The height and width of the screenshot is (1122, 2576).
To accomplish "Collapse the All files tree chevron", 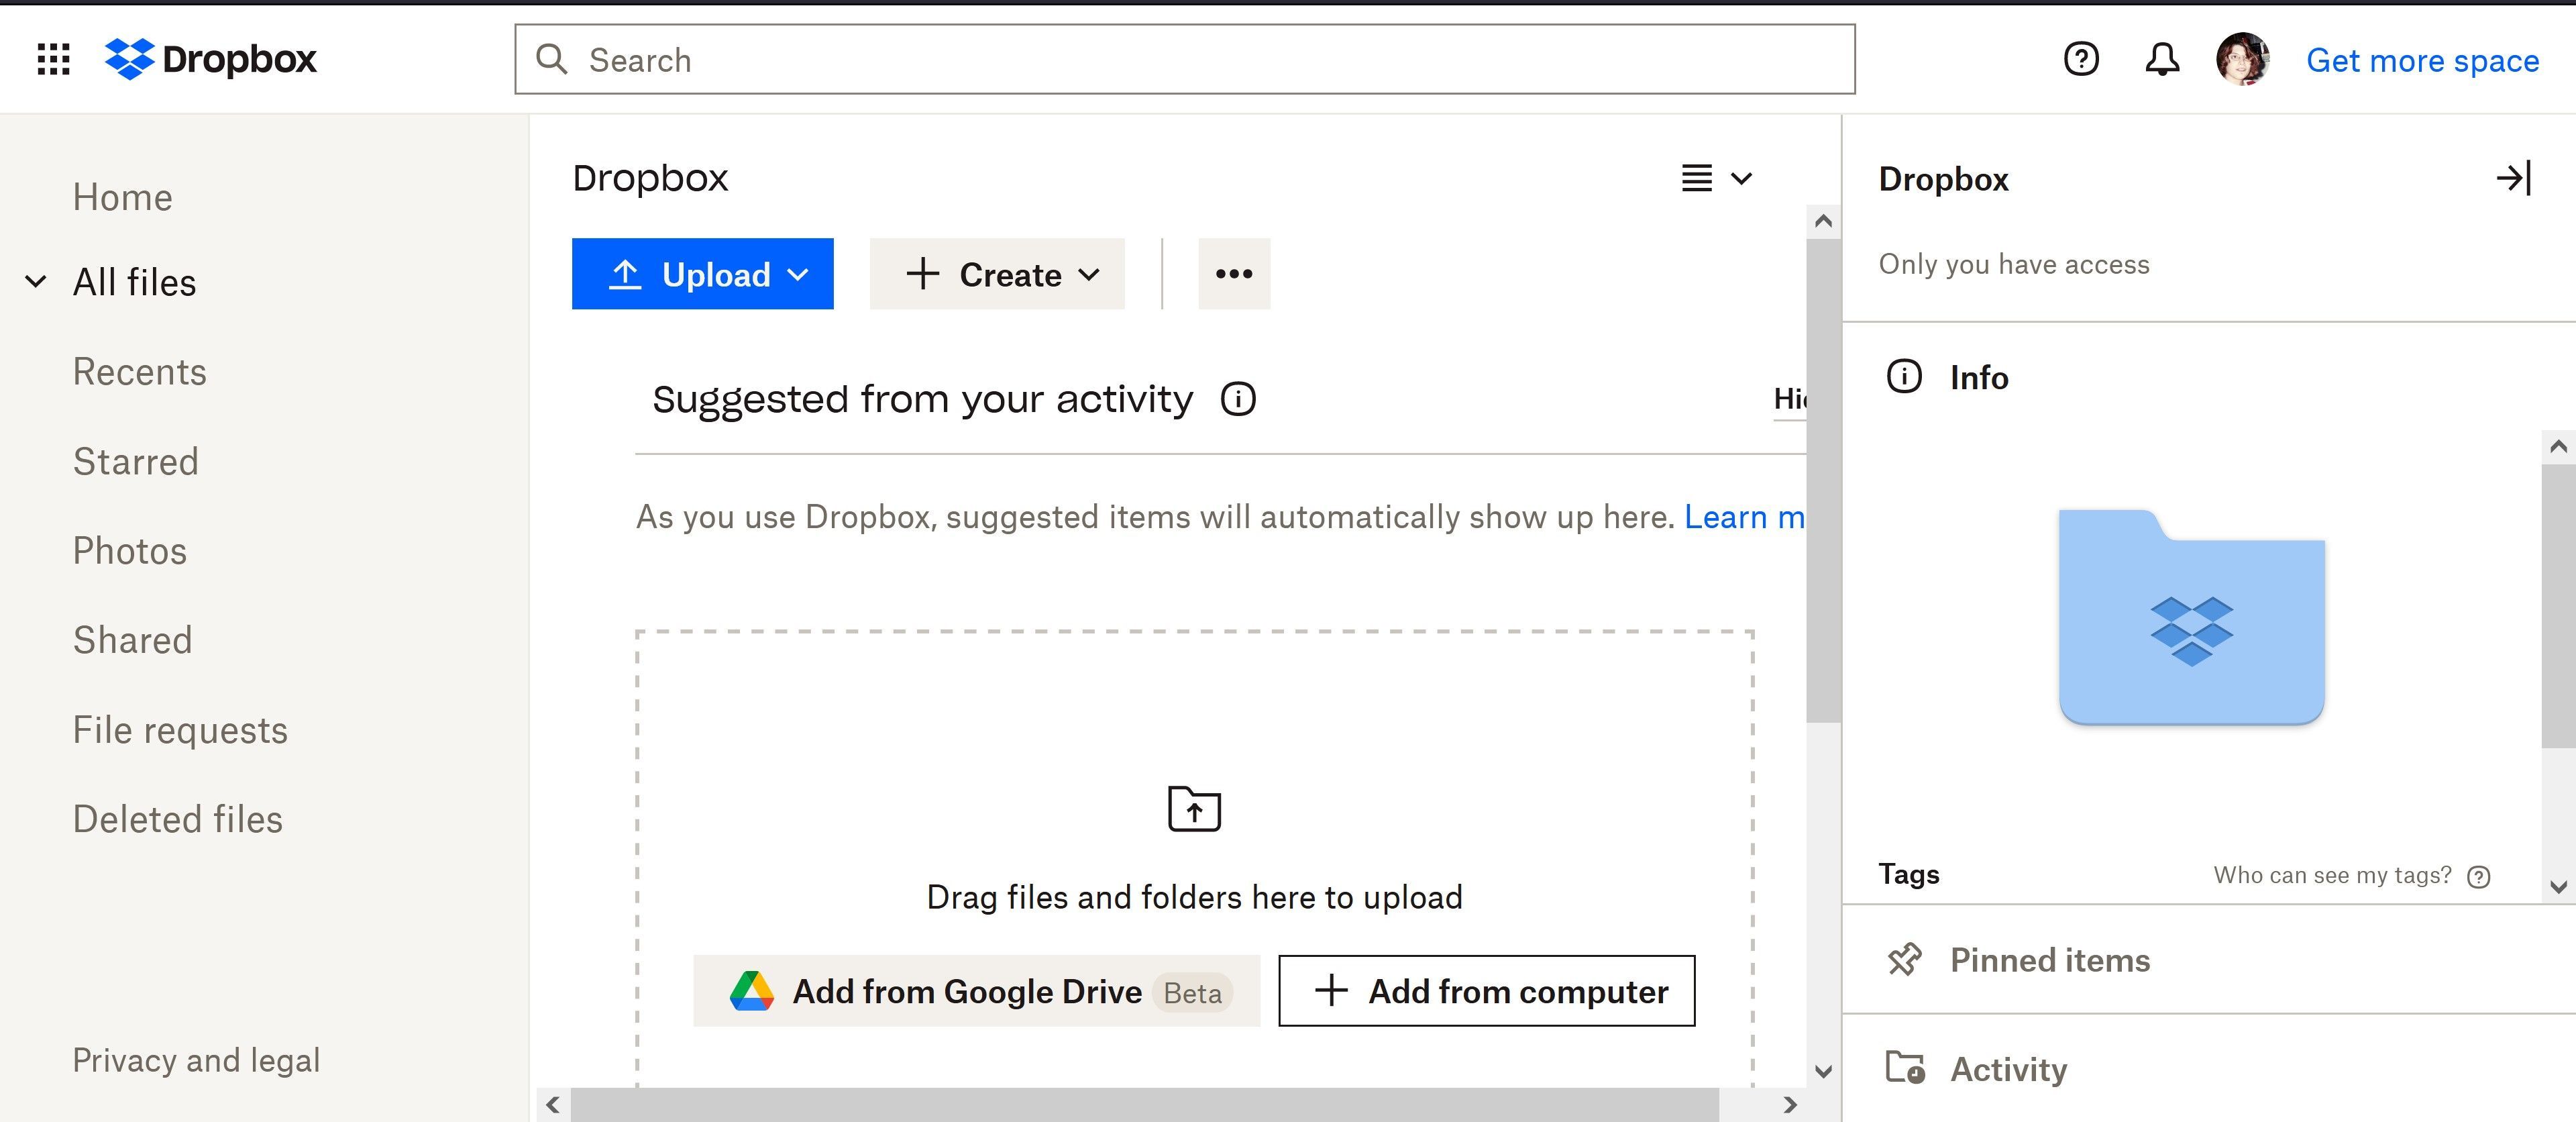I will tap(36, 282).
